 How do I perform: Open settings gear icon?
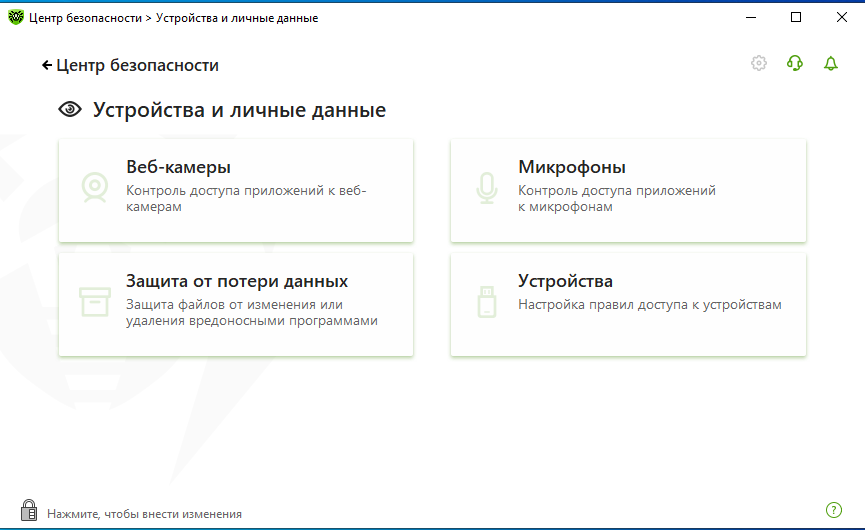[x=759, y=63]
